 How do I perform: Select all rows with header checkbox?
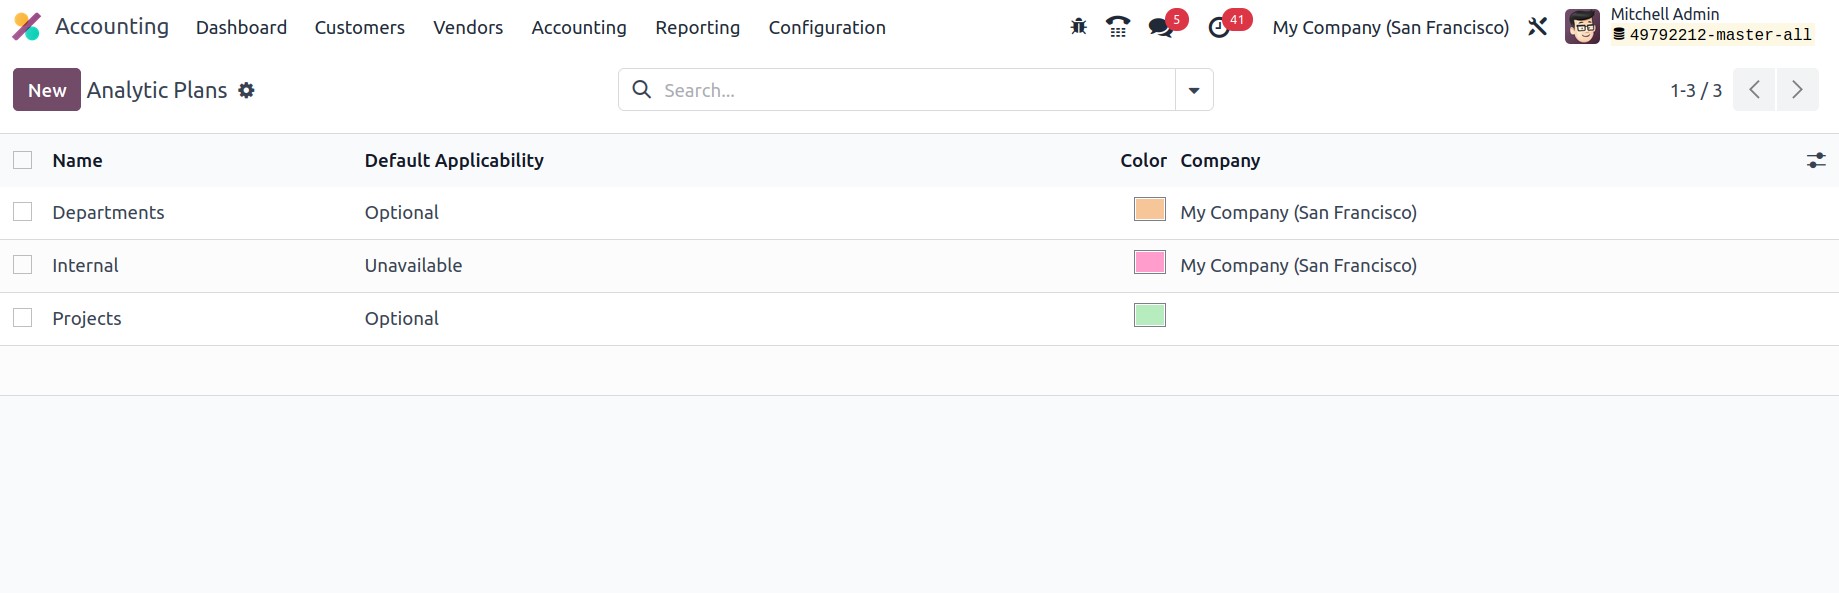tap(23, 160)
